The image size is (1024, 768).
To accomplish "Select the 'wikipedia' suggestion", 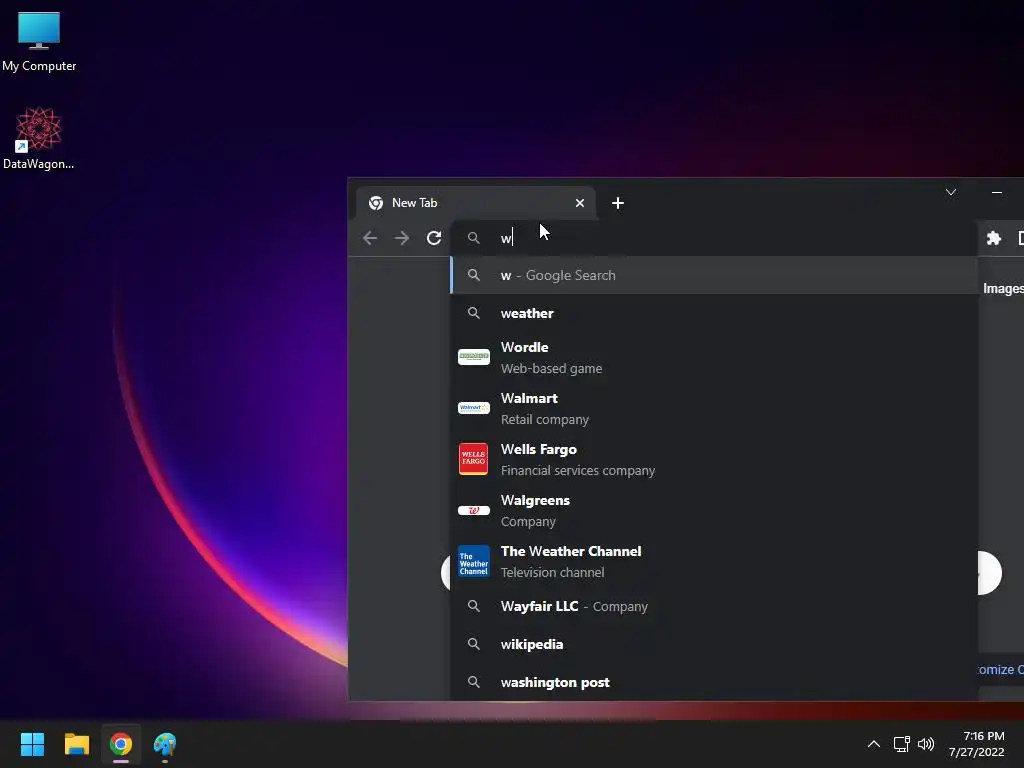I will 714,644.
